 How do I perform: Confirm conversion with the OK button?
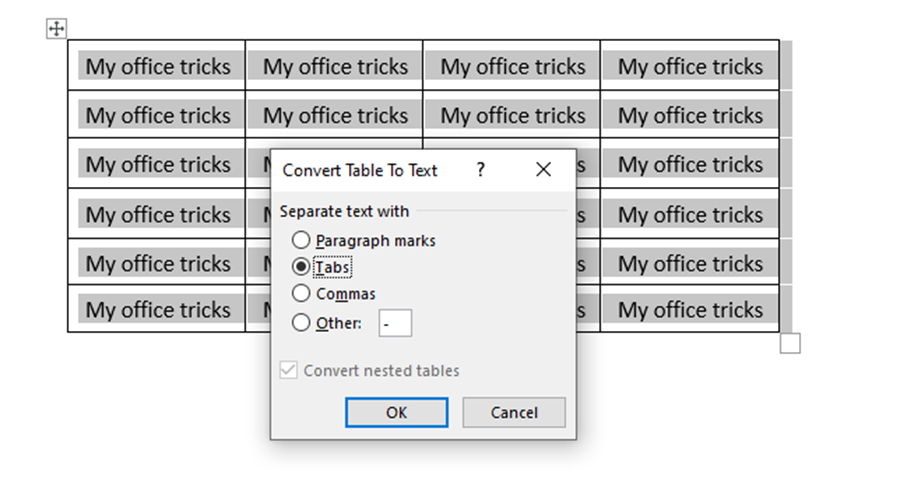[397, 412]
